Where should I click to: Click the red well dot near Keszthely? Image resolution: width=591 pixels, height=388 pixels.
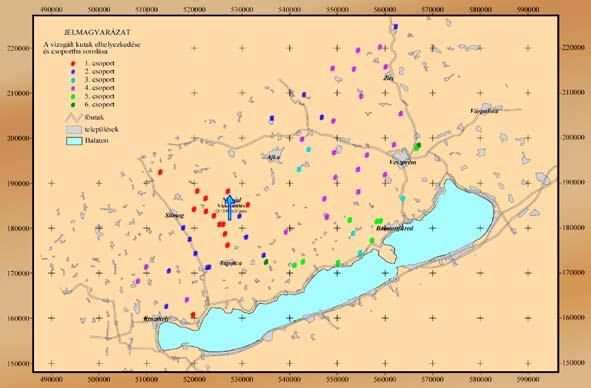click(x=193, y=315)
